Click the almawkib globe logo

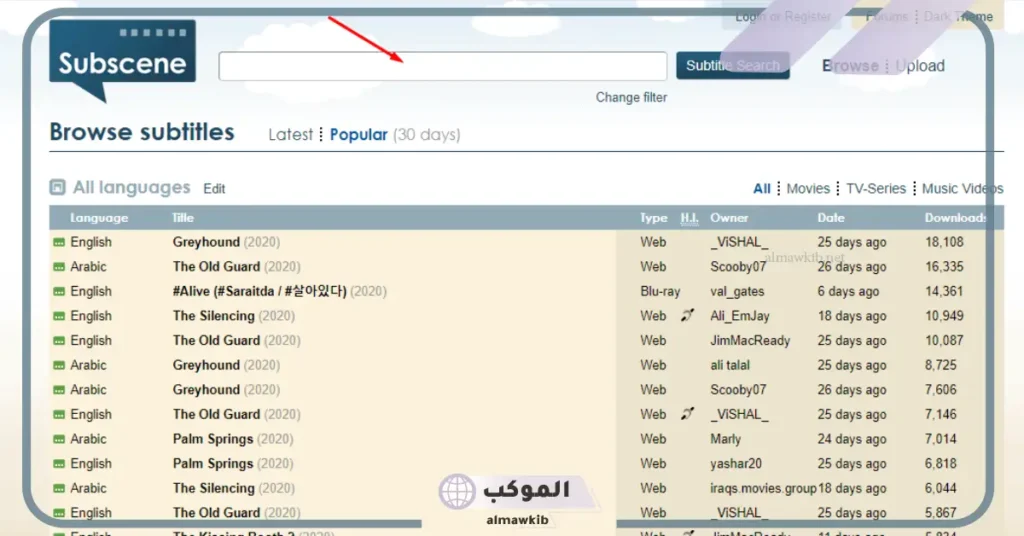click(457, 492)
